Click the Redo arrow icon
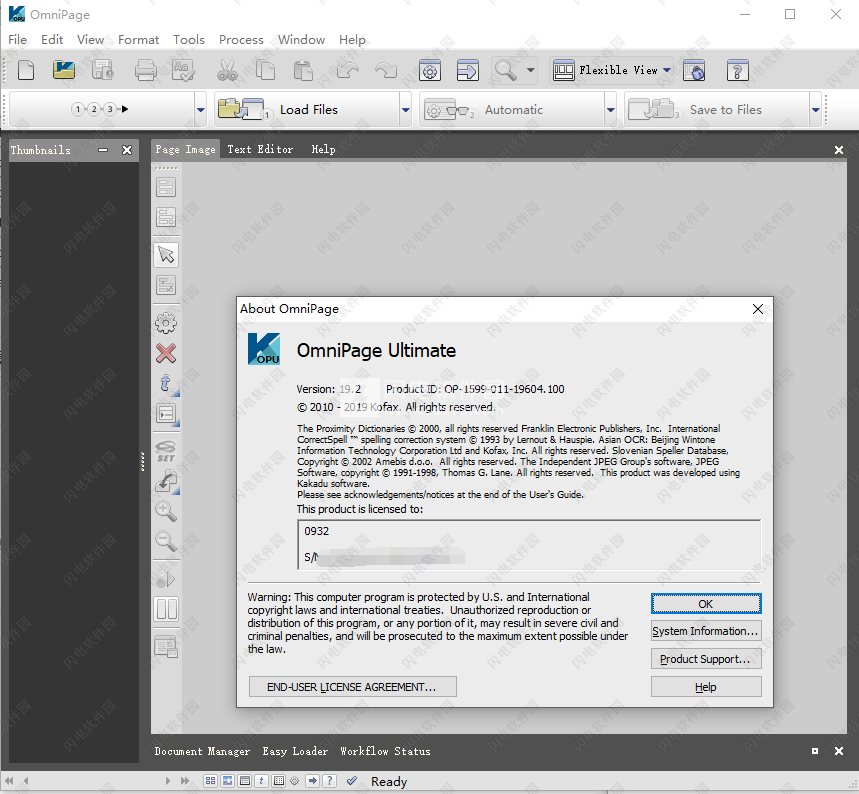This screenshot has height=794, width=859. 386,71
